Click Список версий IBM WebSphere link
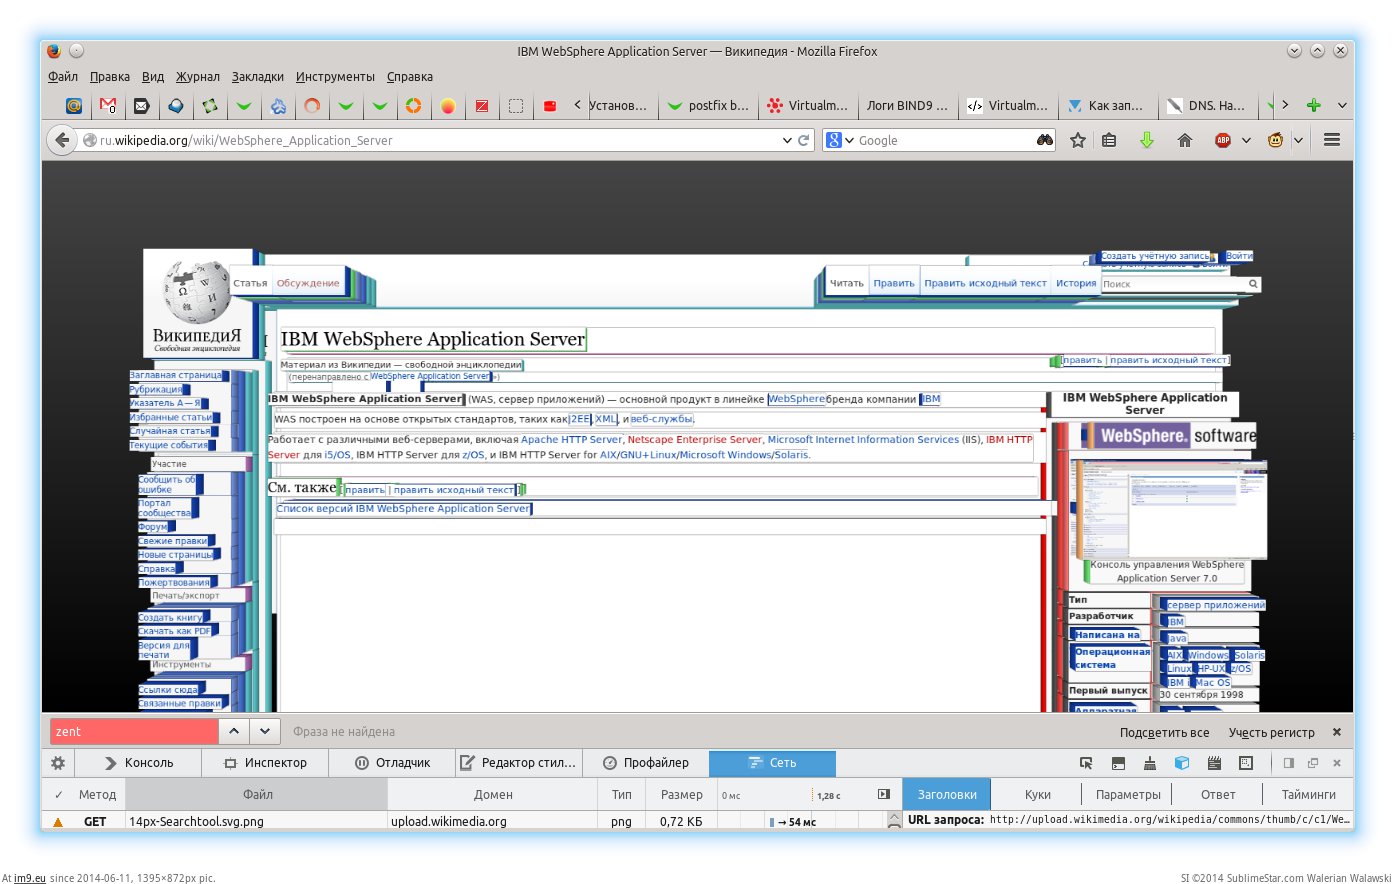Viewport: 1395px width, 884px height. (403, 508)
